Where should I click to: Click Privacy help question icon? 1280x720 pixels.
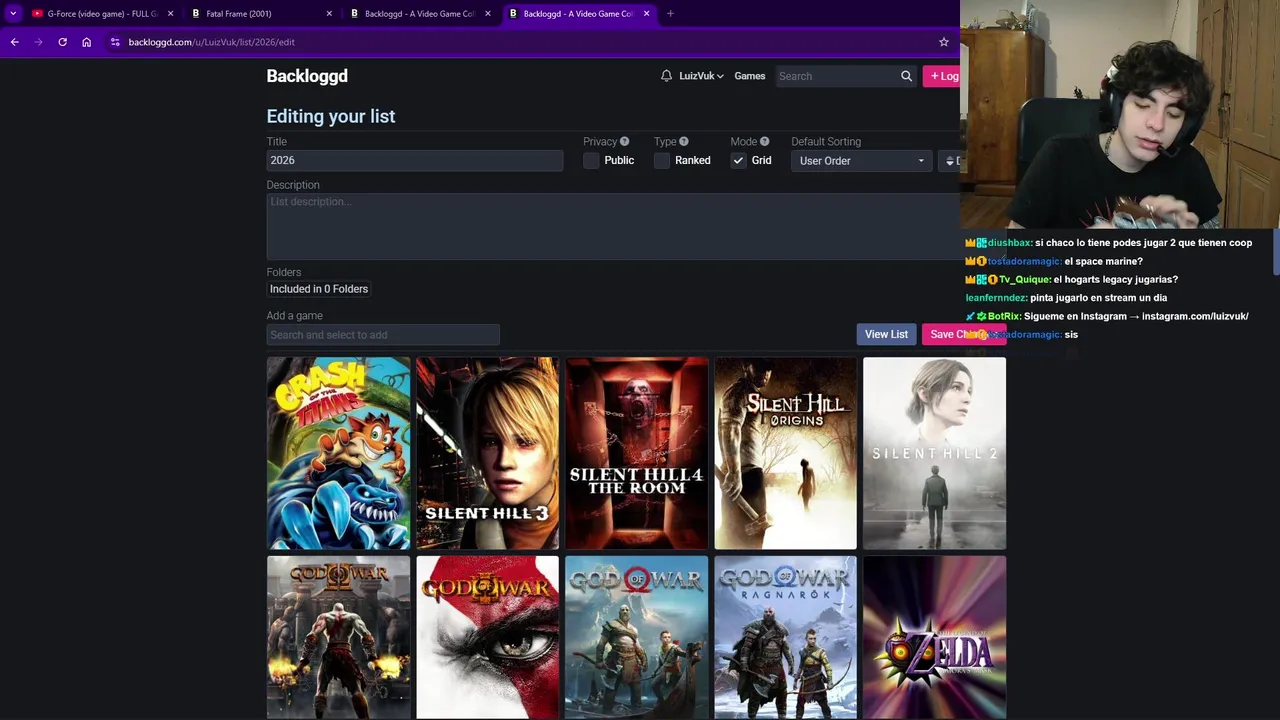tap(624, 142)
